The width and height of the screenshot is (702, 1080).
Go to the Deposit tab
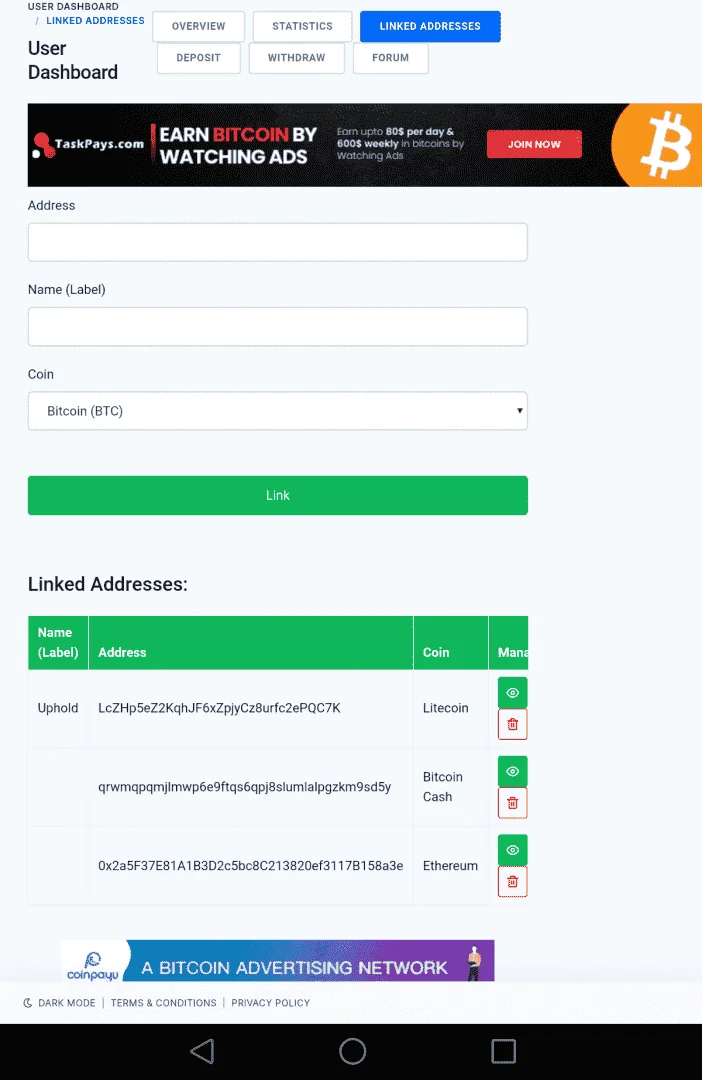tap(198, 58)
